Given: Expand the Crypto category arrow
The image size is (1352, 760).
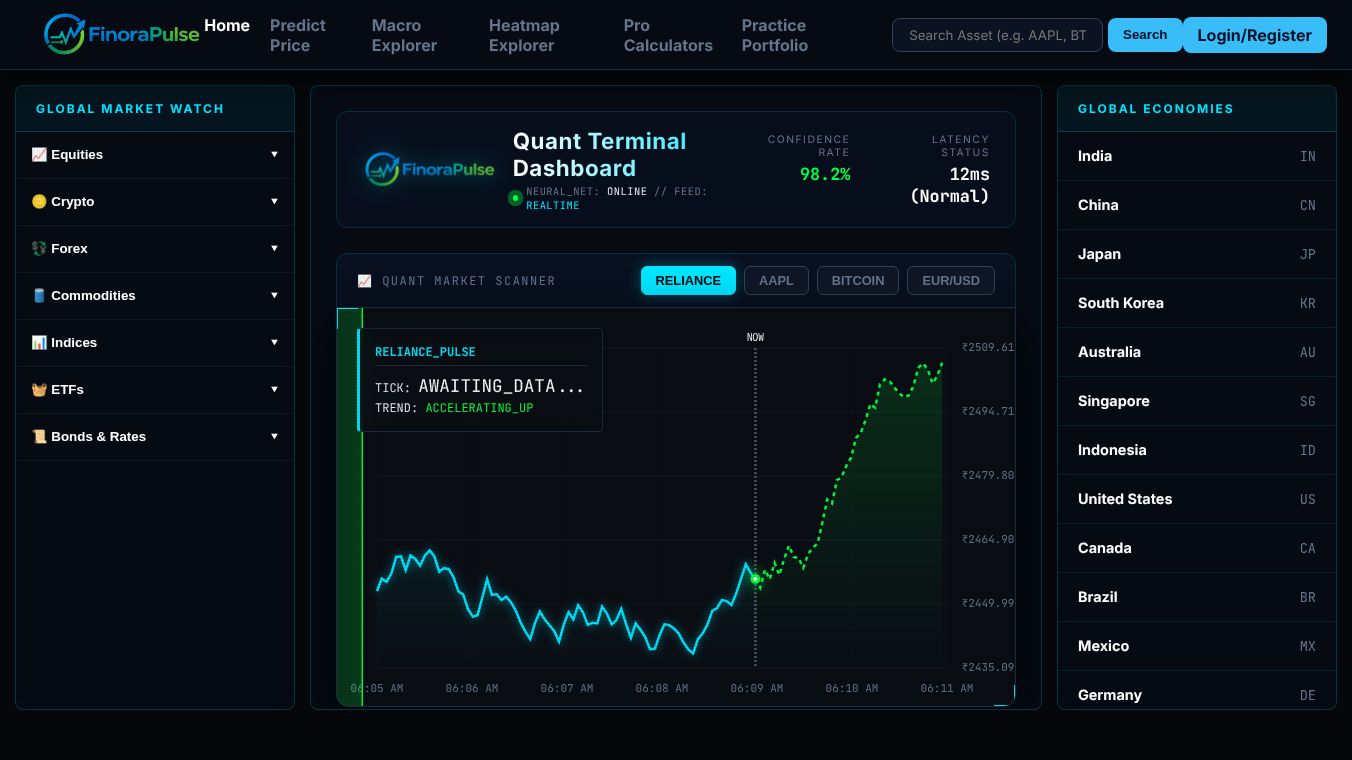Looking at the screenshot, I should (274, 202).
